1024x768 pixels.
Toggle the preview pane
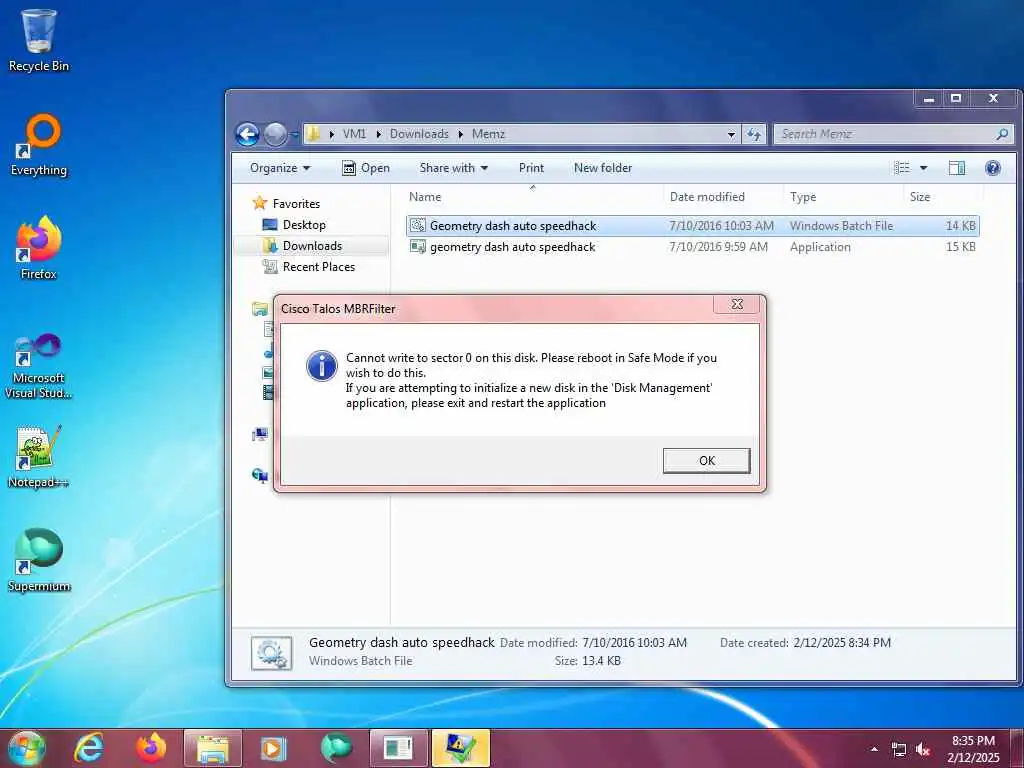point(957,168)
